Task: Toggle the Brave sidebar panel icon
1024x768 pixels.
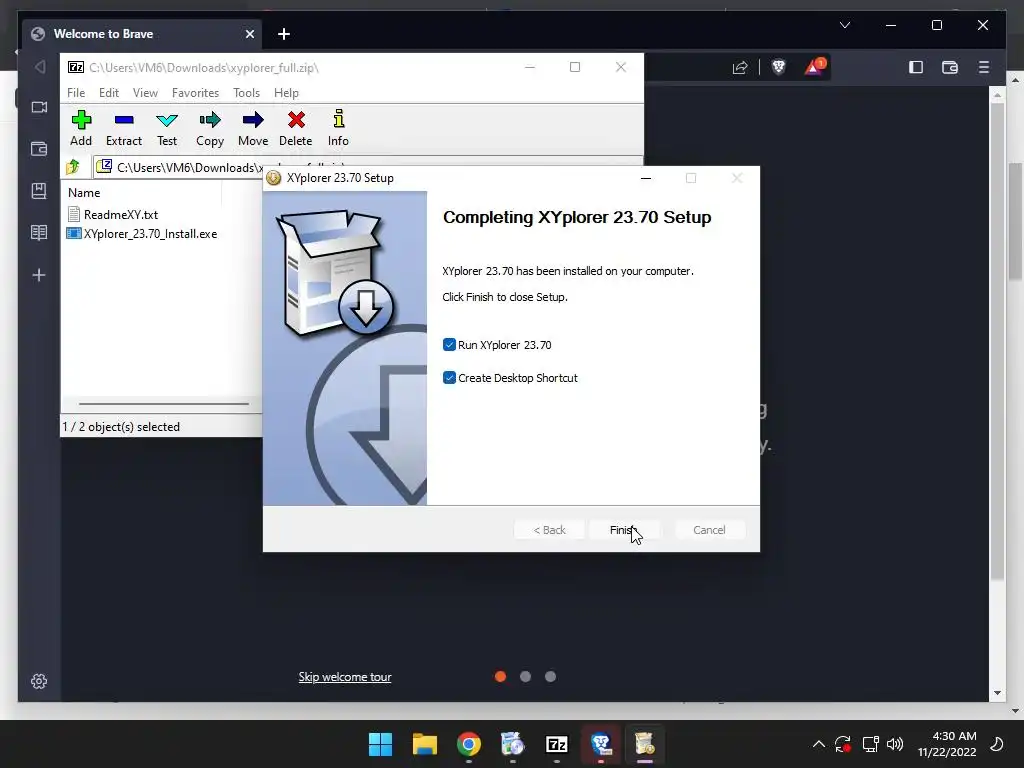Action: click(916, 67)
